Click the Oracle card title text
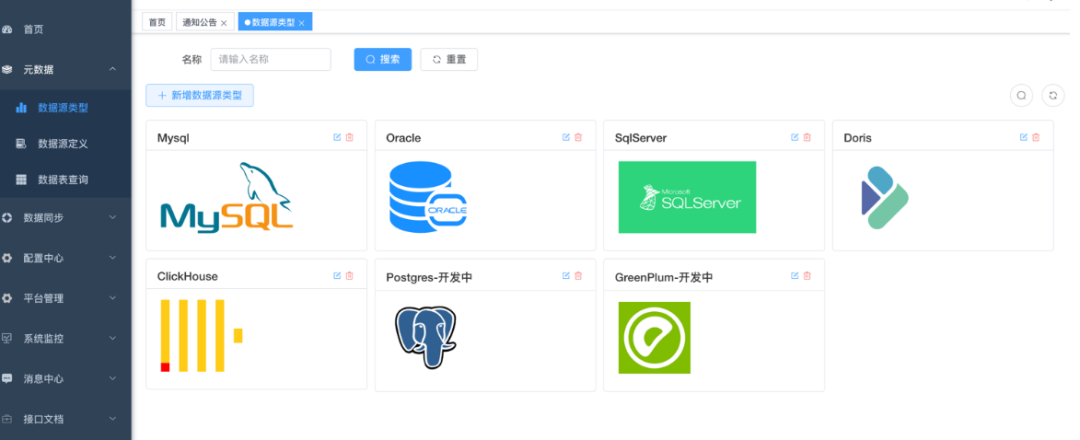The width and height of the screenshot is (1080, 440). pyautogui.click(x=404, y=138)
